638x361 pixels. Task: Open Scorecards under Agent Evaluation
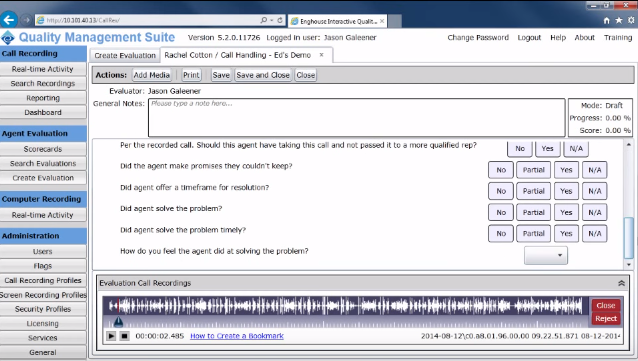[x=43, y=149]
